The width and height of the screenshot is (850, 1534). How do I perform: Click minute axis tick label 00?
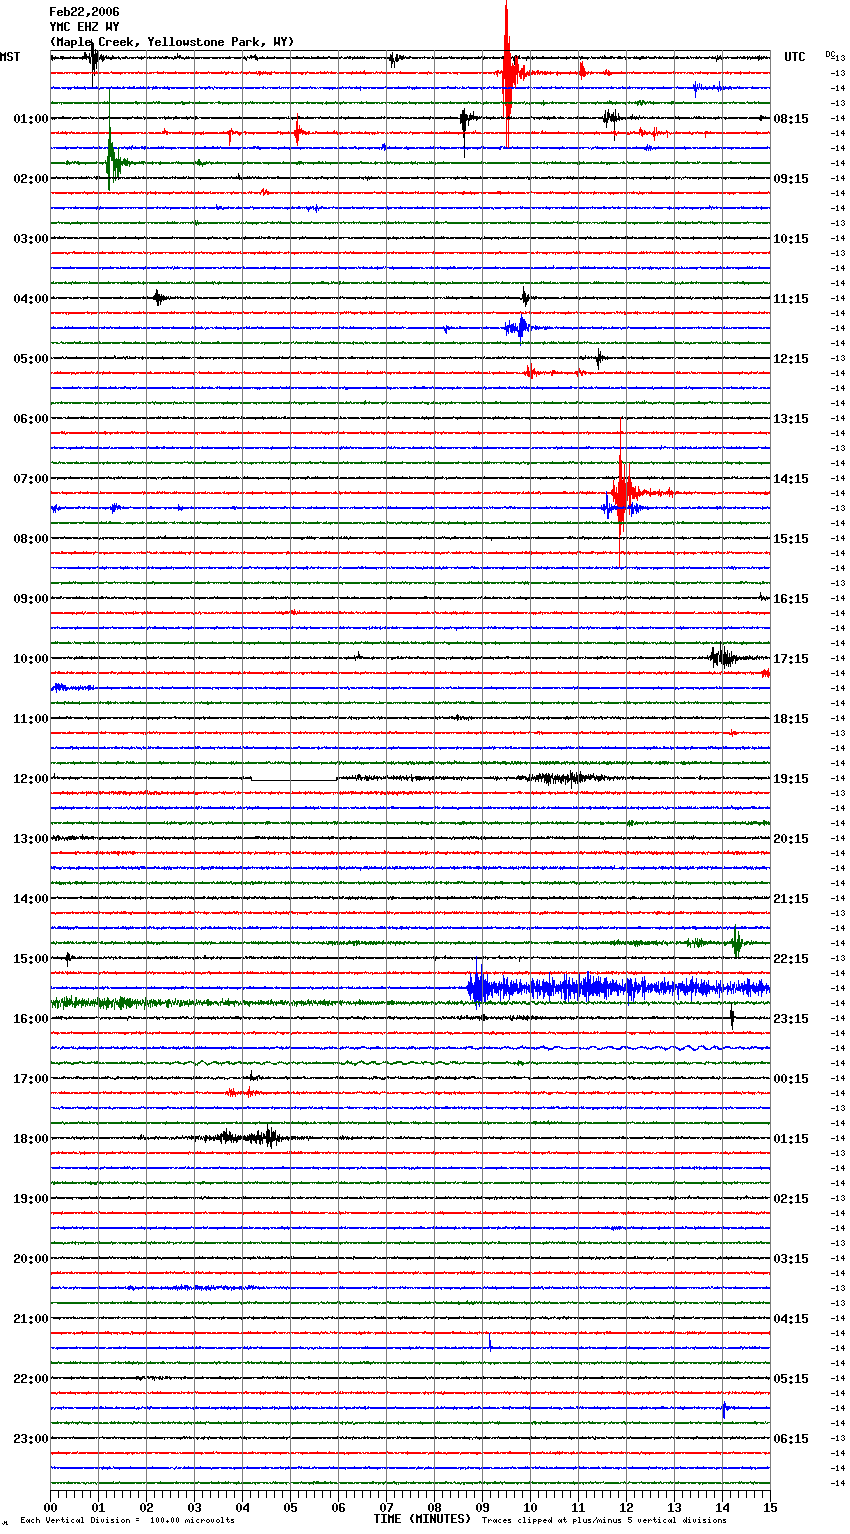[50, 1507]
